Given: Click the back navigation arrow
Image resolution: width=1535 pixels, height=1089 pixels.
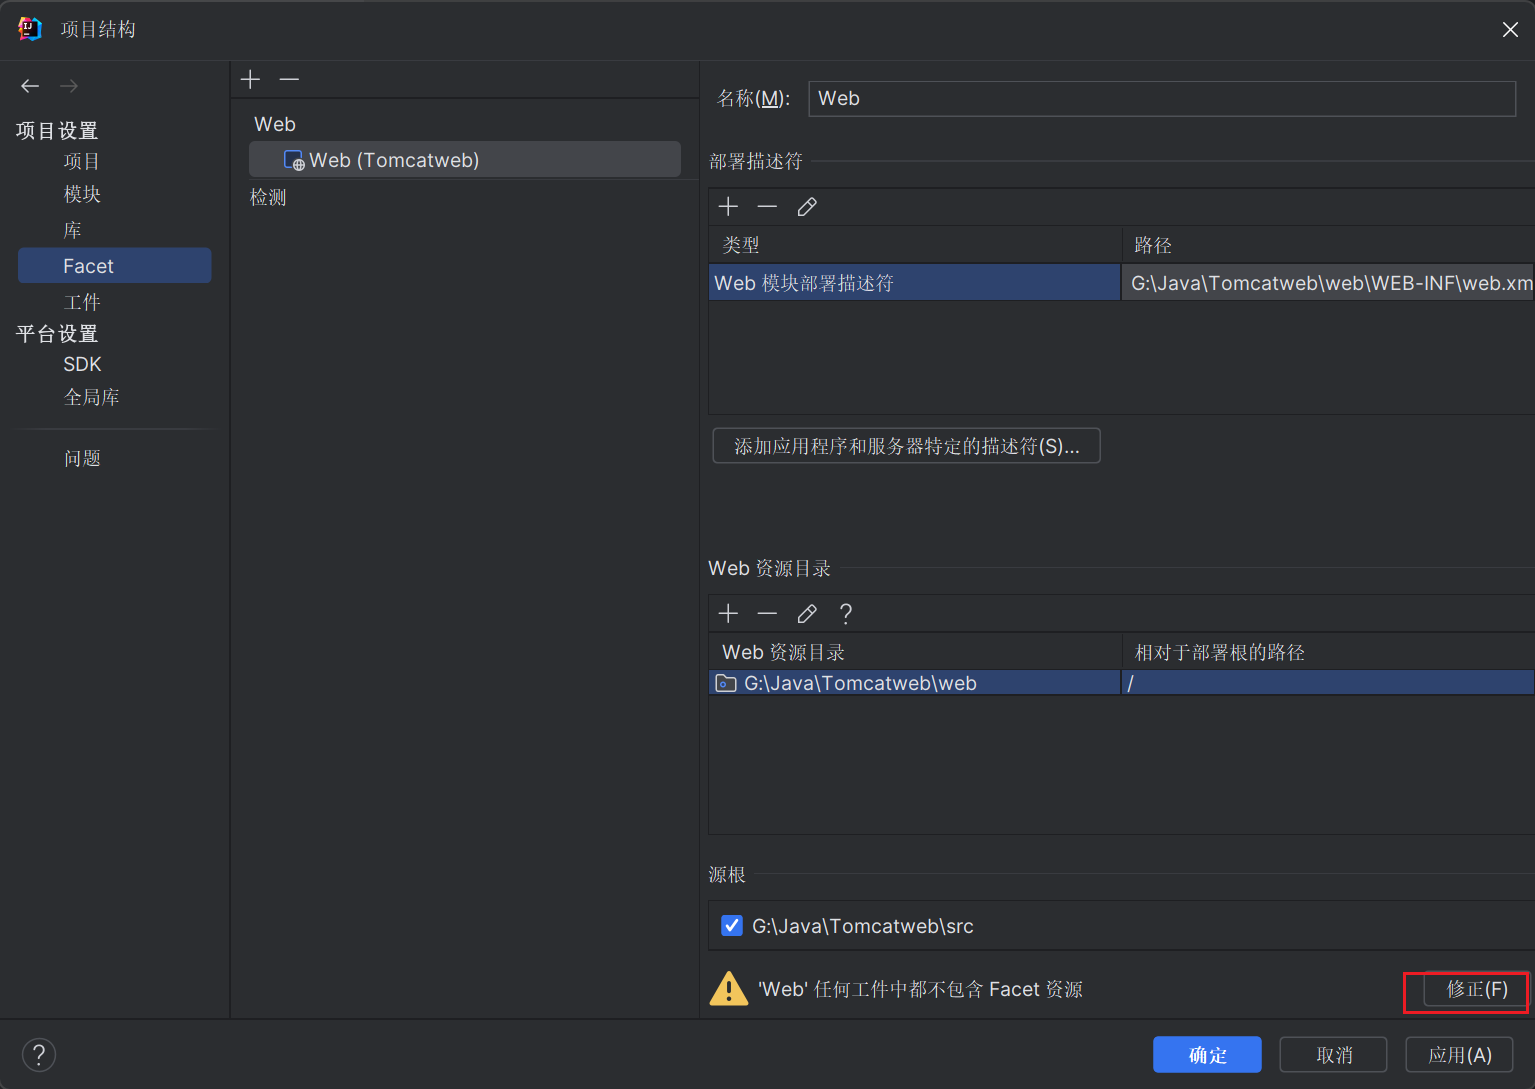Looking at the screenshot, I should (30, 86).
